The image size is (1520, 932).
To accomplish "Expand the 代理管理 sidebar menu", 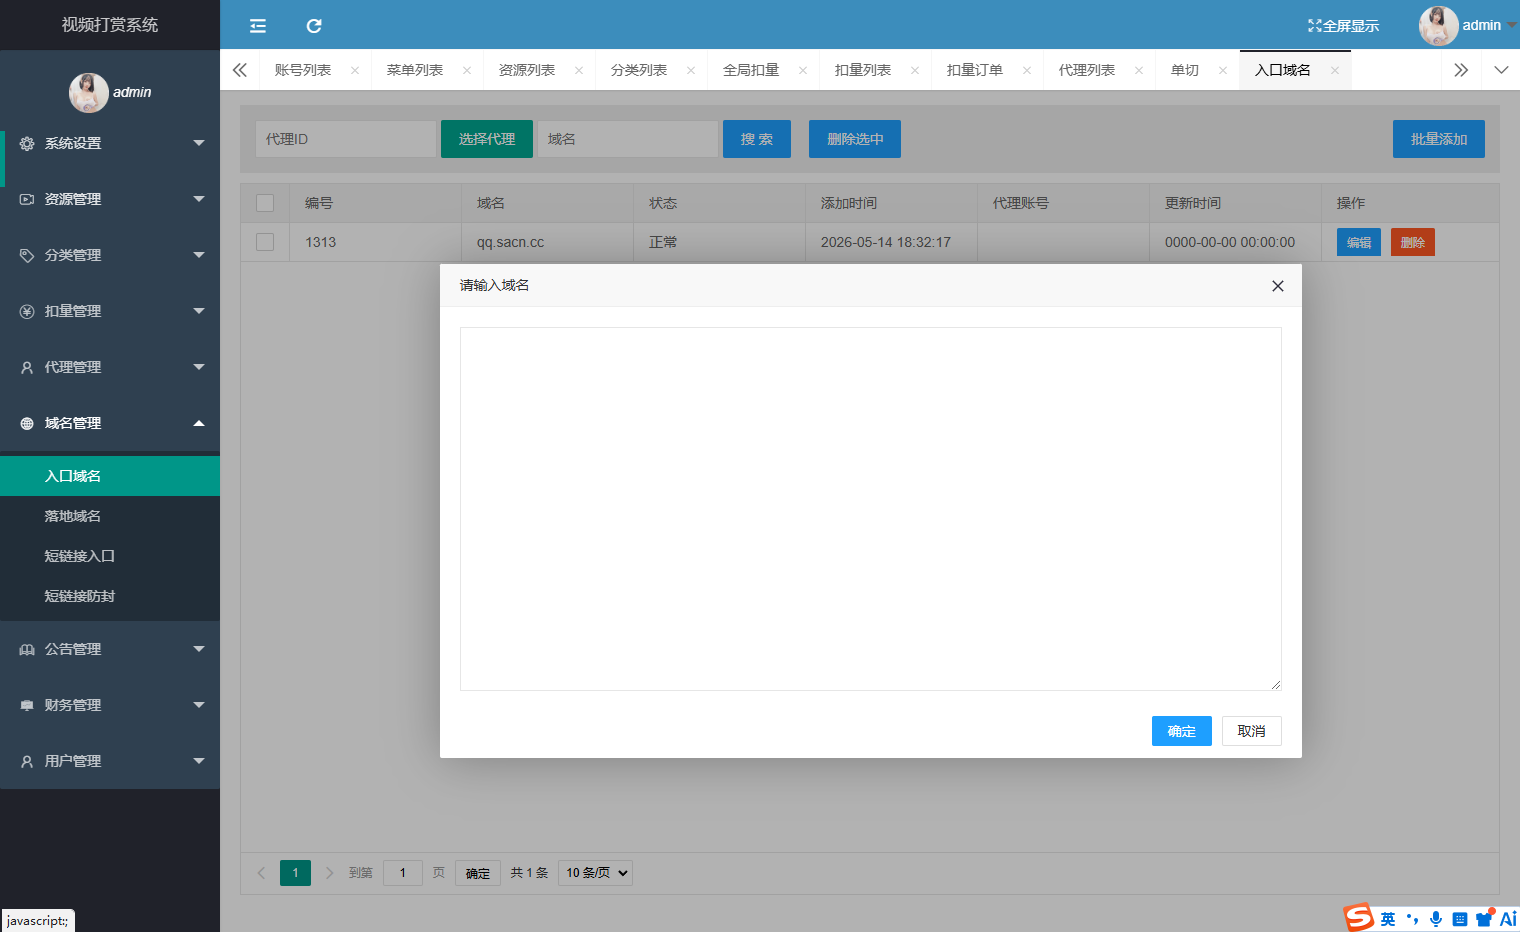I will (110, 367).
